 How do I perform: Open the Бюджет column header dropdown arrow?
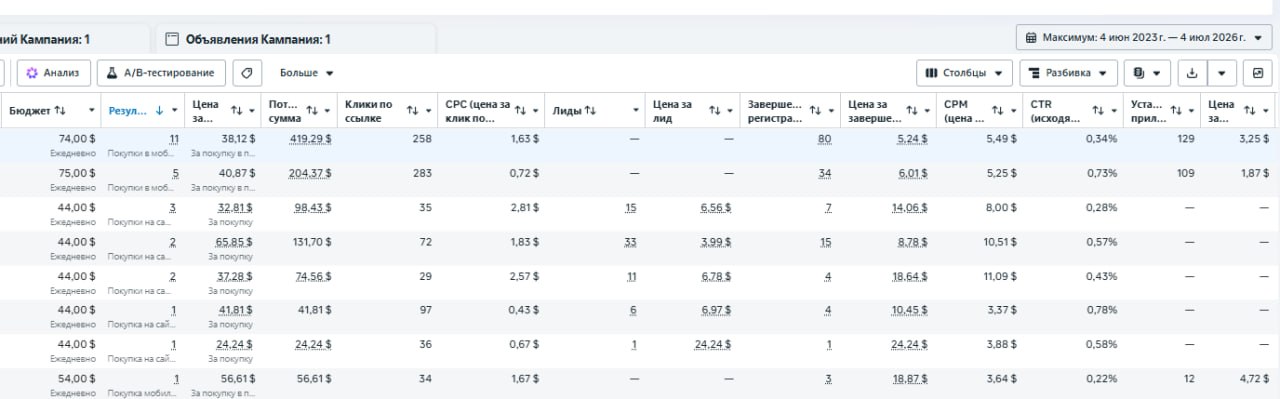click(92, 110)
